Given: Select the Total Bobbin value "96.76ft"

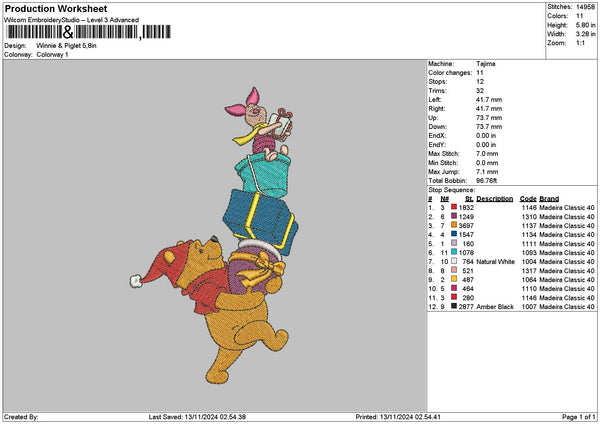Looking at the screenshot, I should (x=486, y=181).
